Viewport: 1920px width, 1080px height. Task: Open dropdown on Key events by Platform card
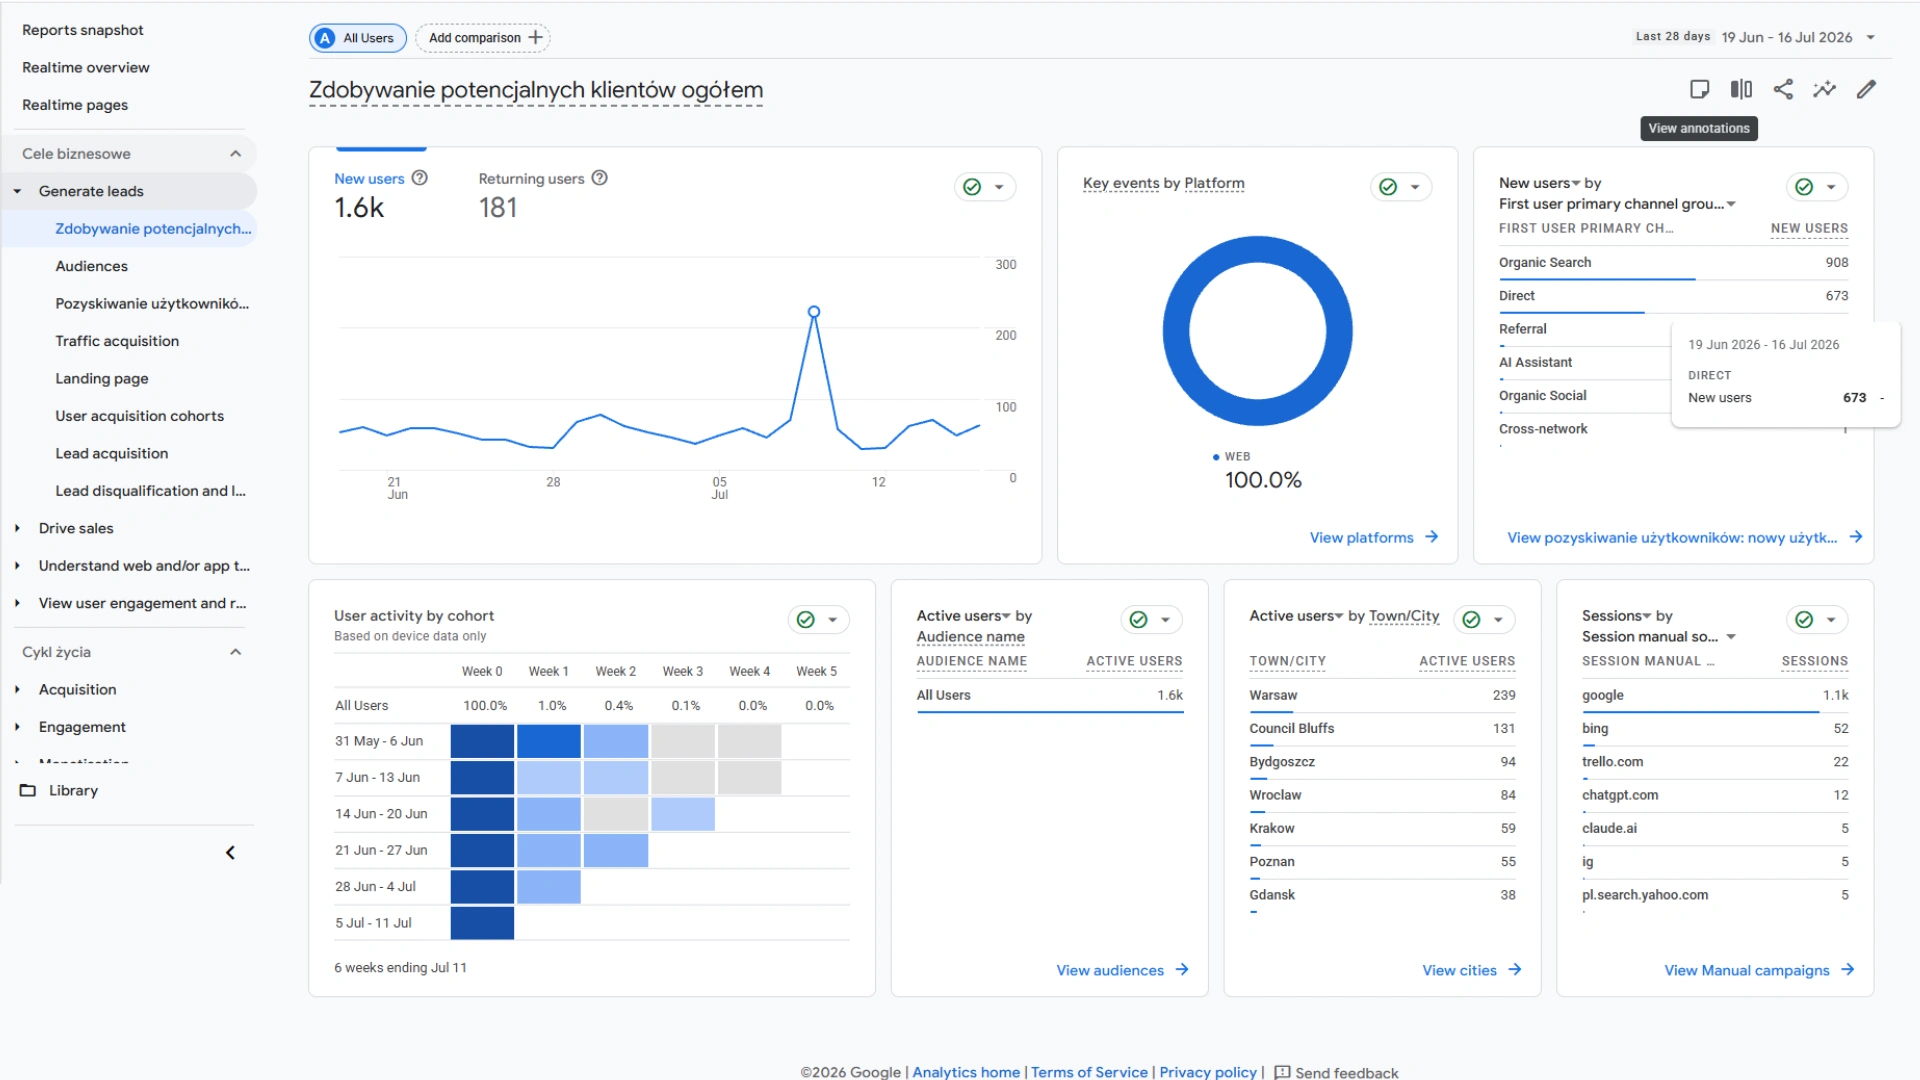(x=1415, y=187)
